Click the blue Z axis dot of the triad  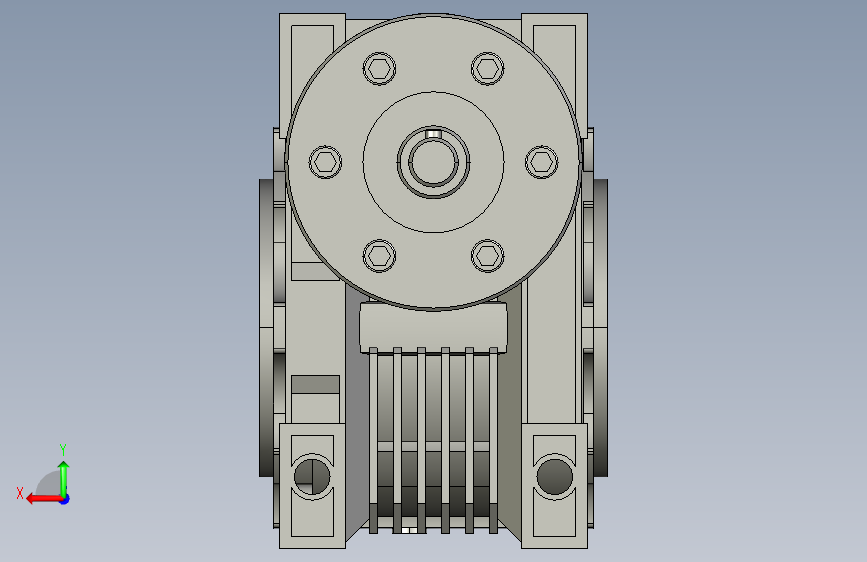[x=65, y=499]
